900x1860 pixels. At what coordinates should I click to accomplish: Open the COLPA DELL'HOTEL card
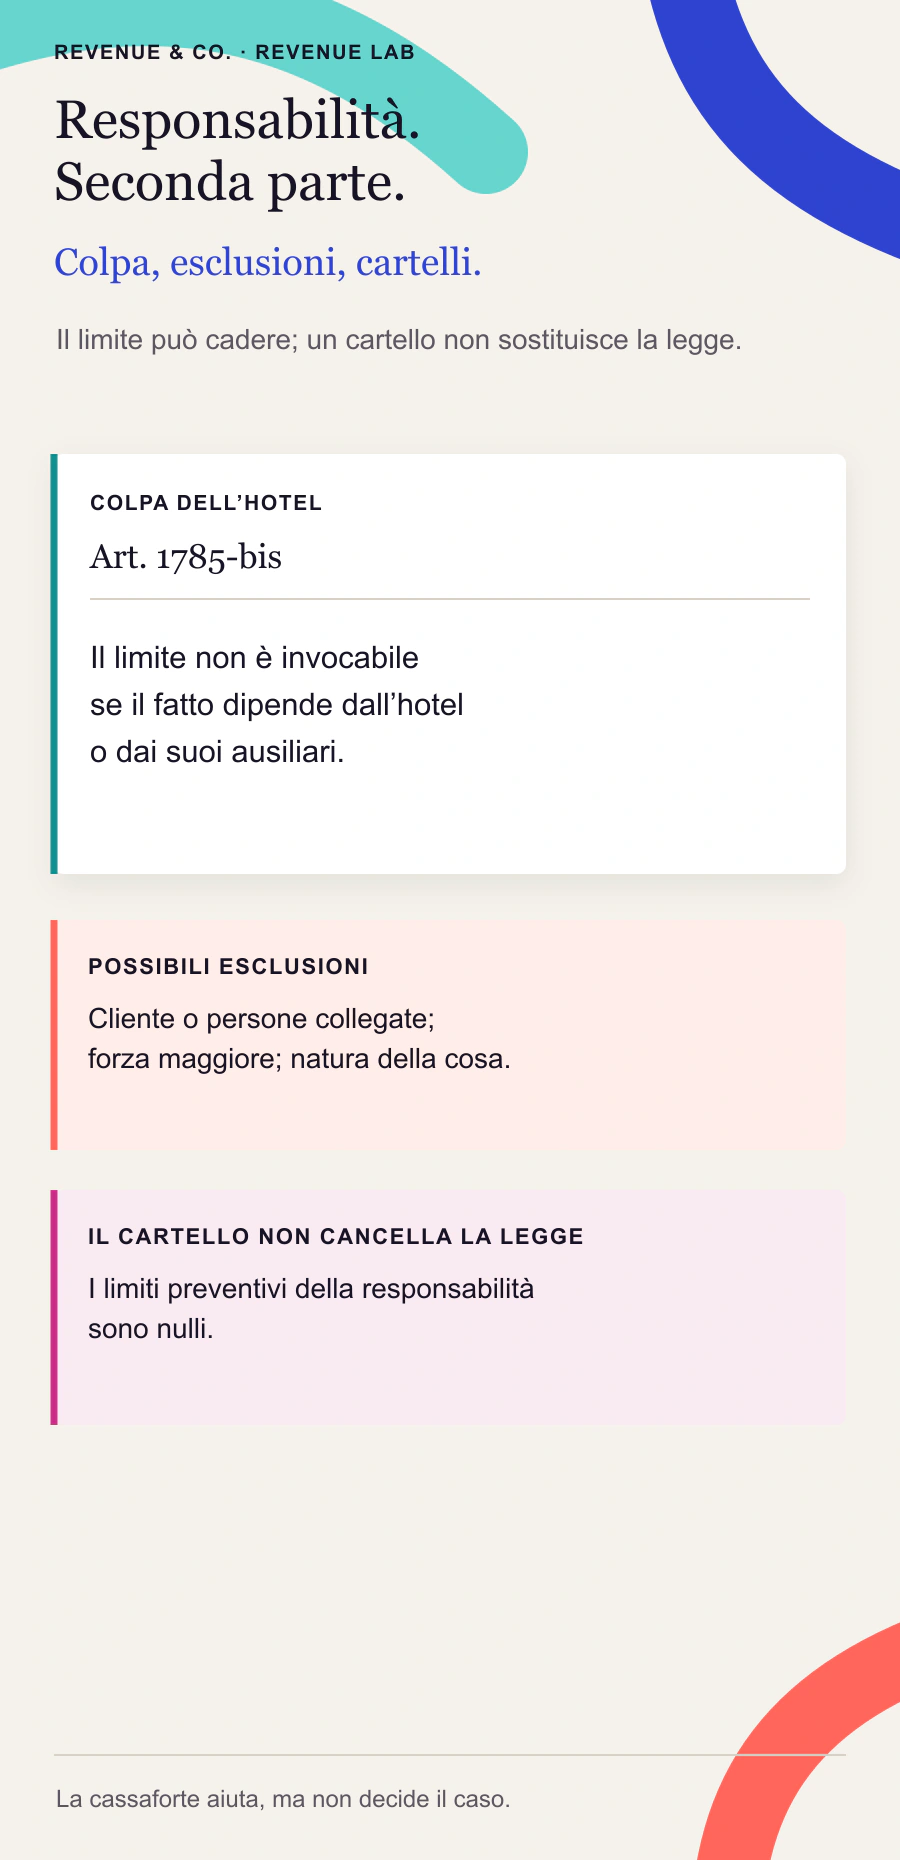pyautogui.click(x=448, y=664)
